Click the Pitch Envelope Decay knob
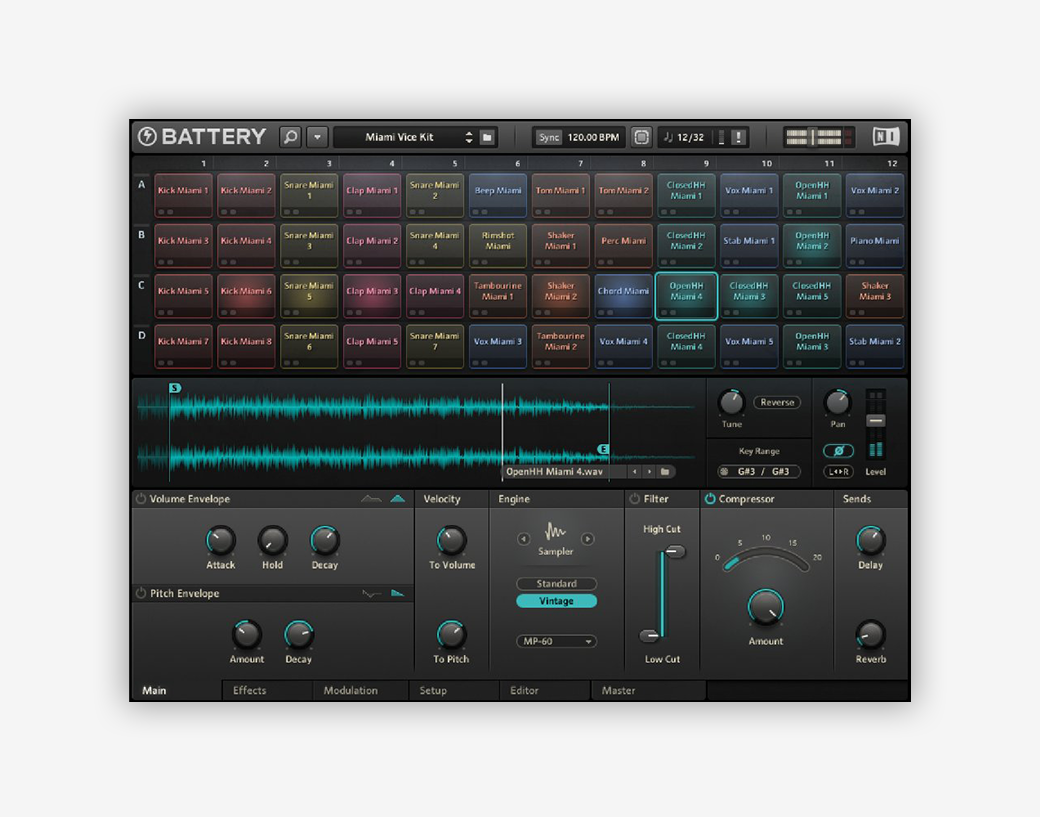 coord(298,635)
